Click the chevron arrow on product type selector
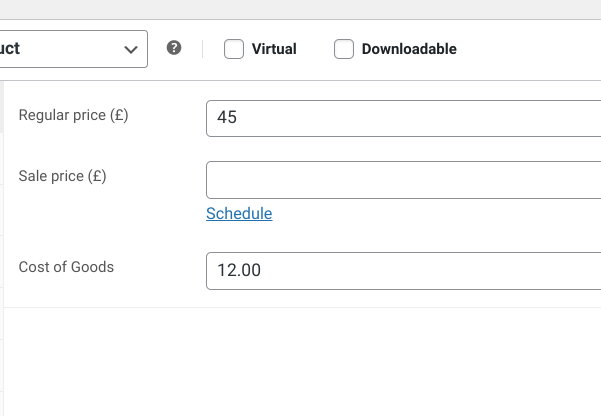Image resolution: width=601 pixels, height=416 pixels. coord(130,49)
